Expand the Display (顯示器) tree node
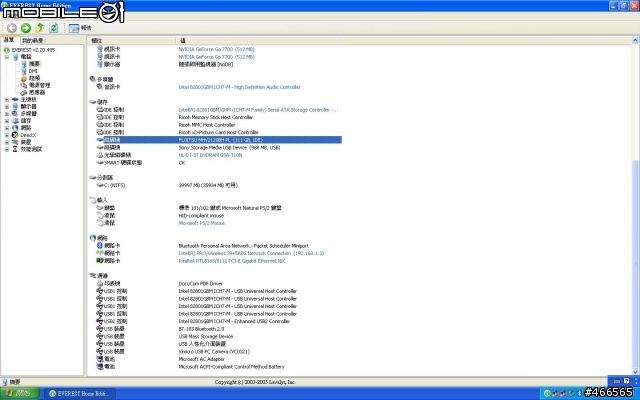The image size is (640, 400). pyautogui.click(x=7, y=107)
